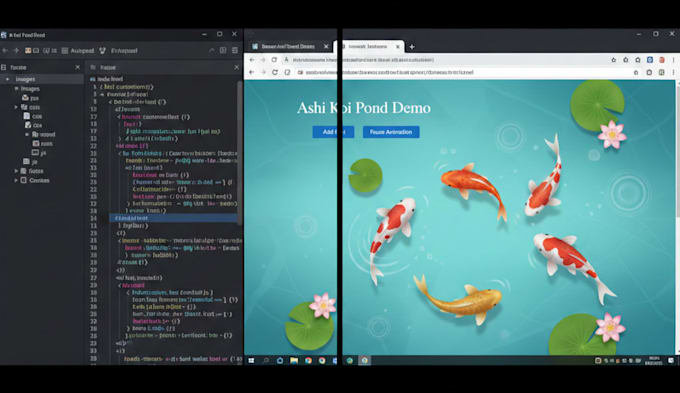Viewport: 680px width, 393px height.
Task: Click the highlighted active app icon on the taskbar
Action: click(x=364, y=360)
